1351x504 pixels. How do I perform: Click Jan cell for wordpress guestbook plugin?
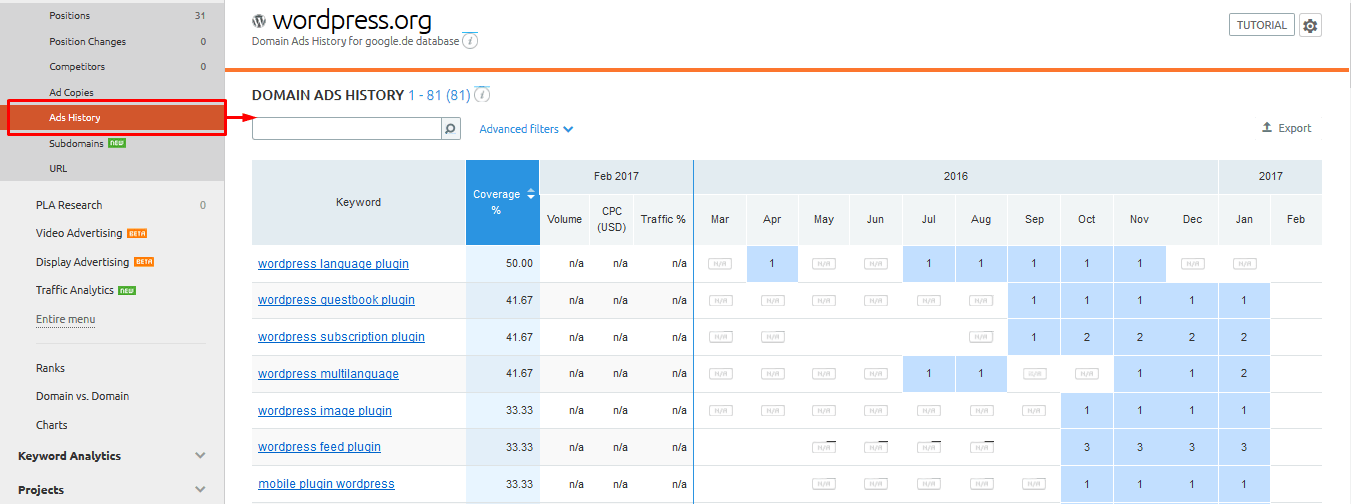pos(1244,300)
